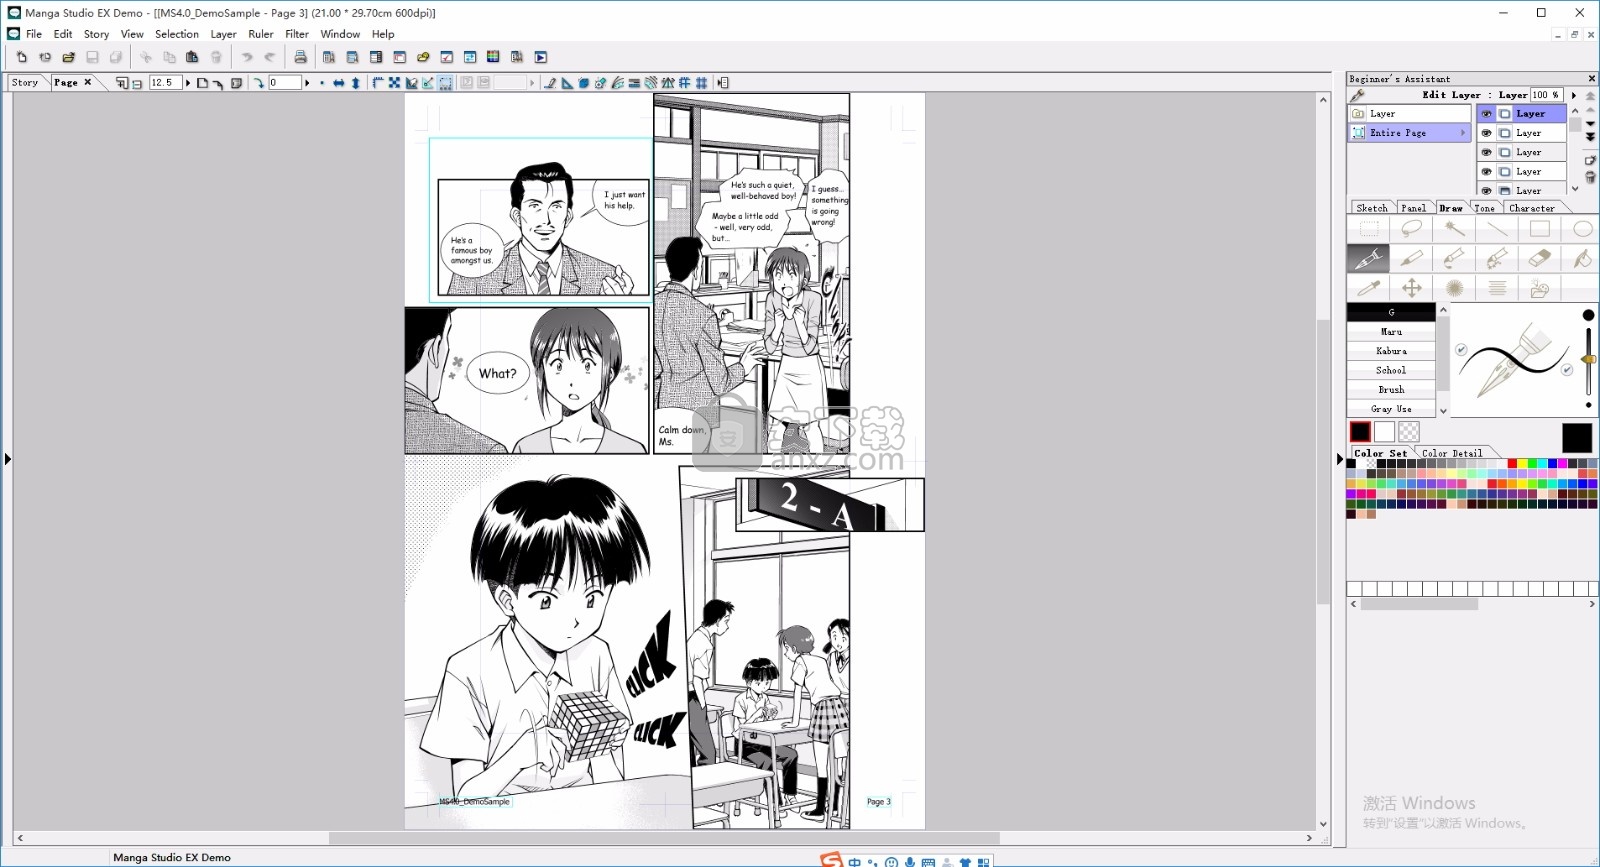This screenshot has height=867, width=1600.
Task: Expand the Entire Page submenu arrow
Action: pyautogui.click(x=1463, y=133)
